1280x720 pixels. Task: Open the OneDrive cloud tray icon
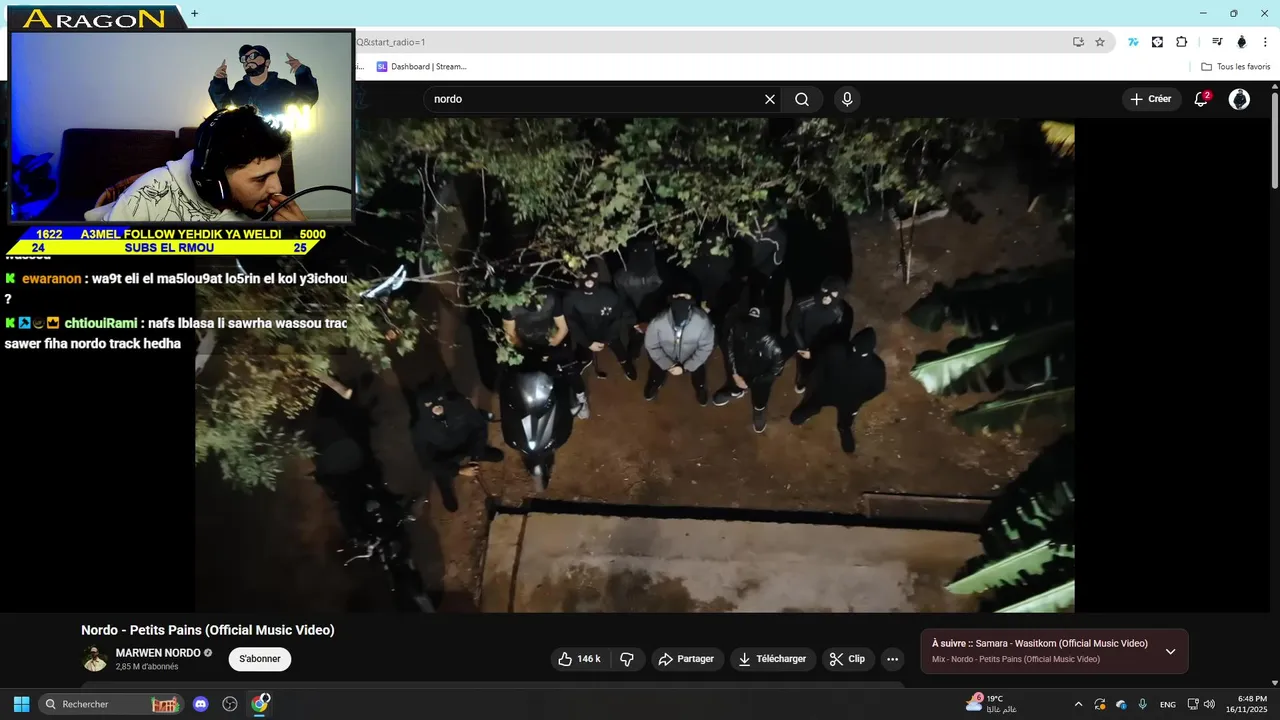(x=1121, y=704)
